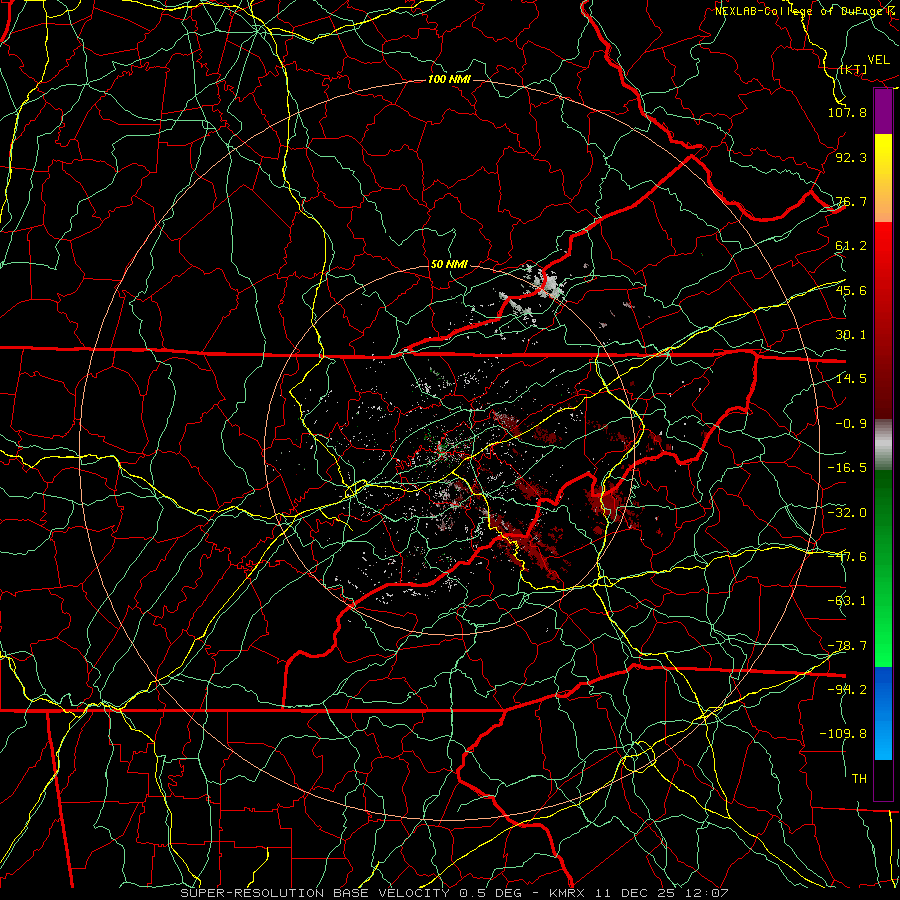The height and width of the screenshot is (900, 900).
Task: Select the -32.0 value on the velocity scale
Action: coord(847,512)
